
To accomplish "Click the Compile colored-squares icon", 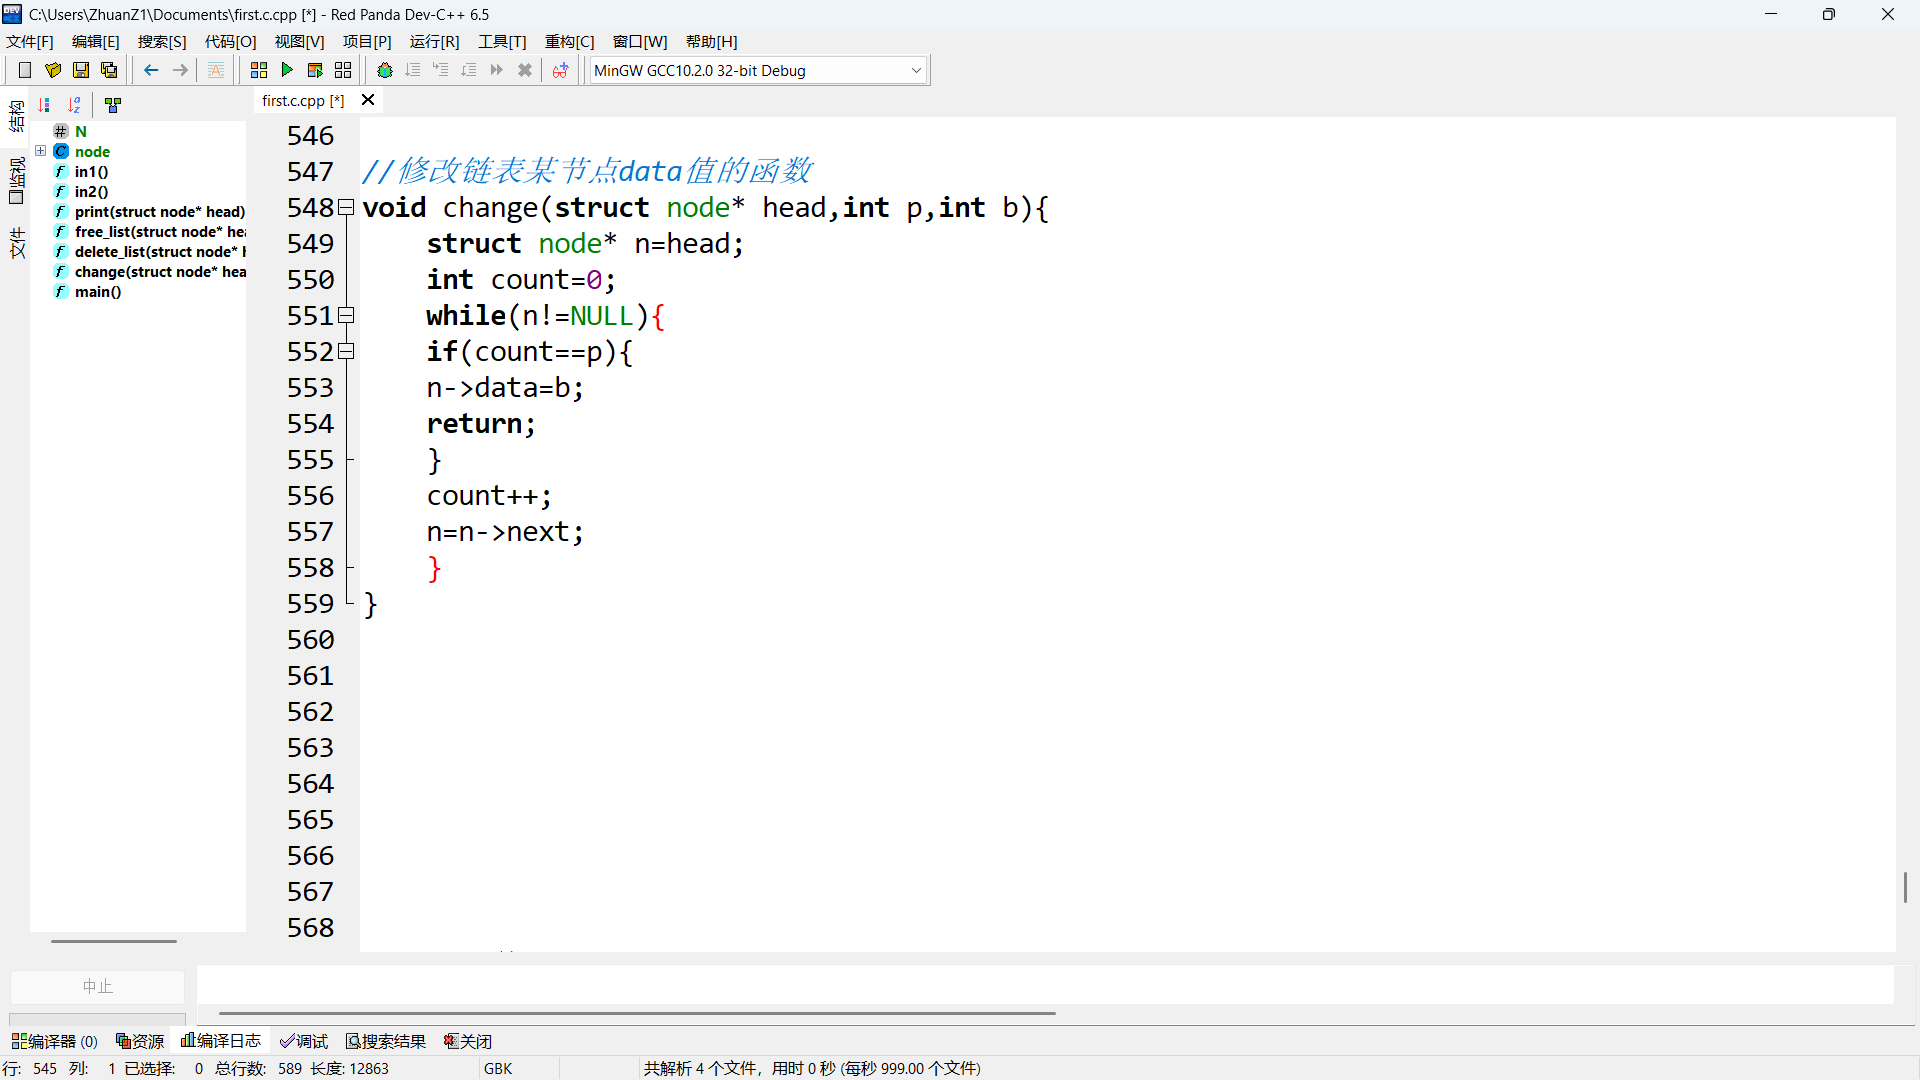I will point(259,70).
